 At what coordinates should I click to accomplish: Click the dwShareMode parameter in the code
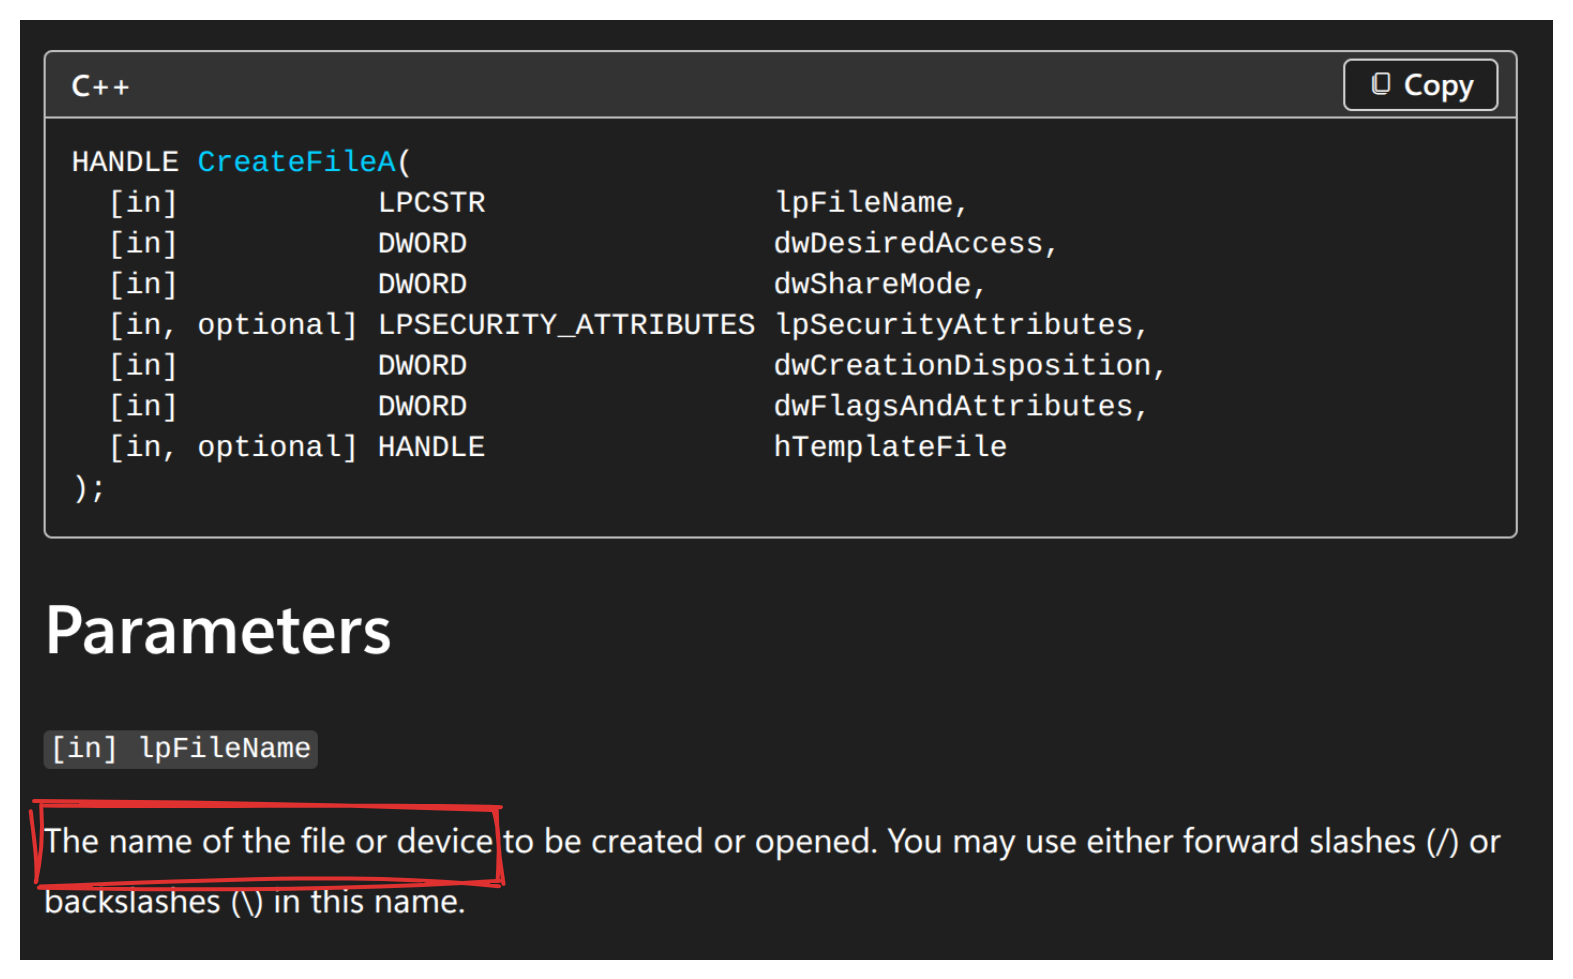873,285
